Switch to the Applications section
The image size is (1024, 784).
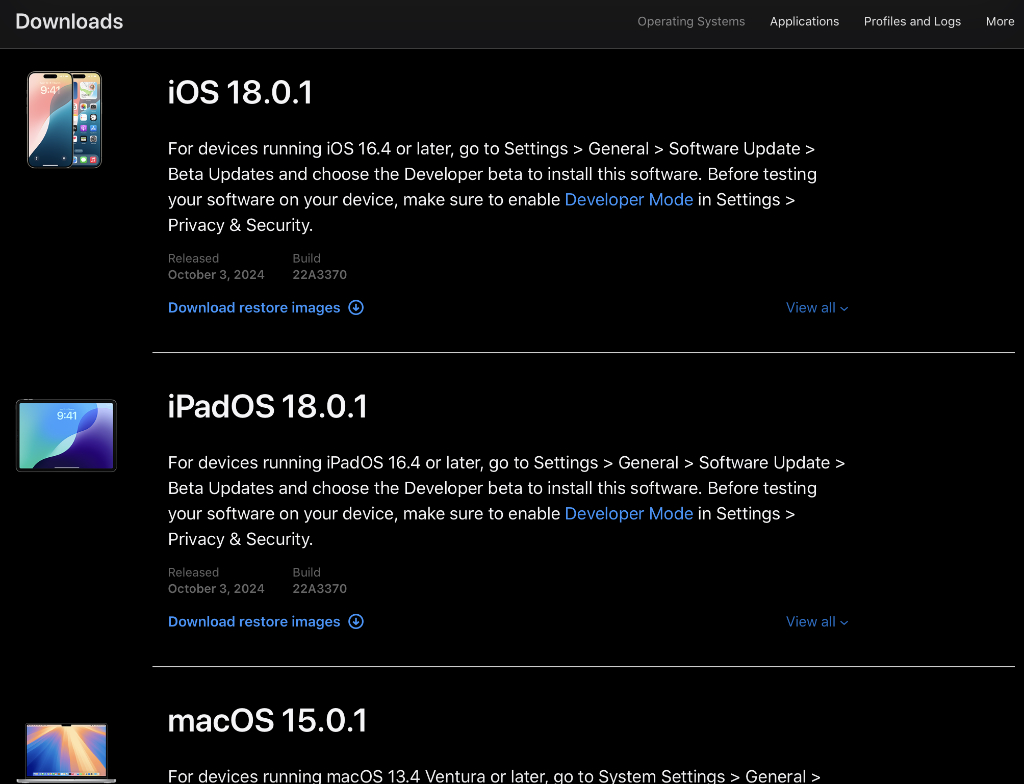tap(804, 21)
